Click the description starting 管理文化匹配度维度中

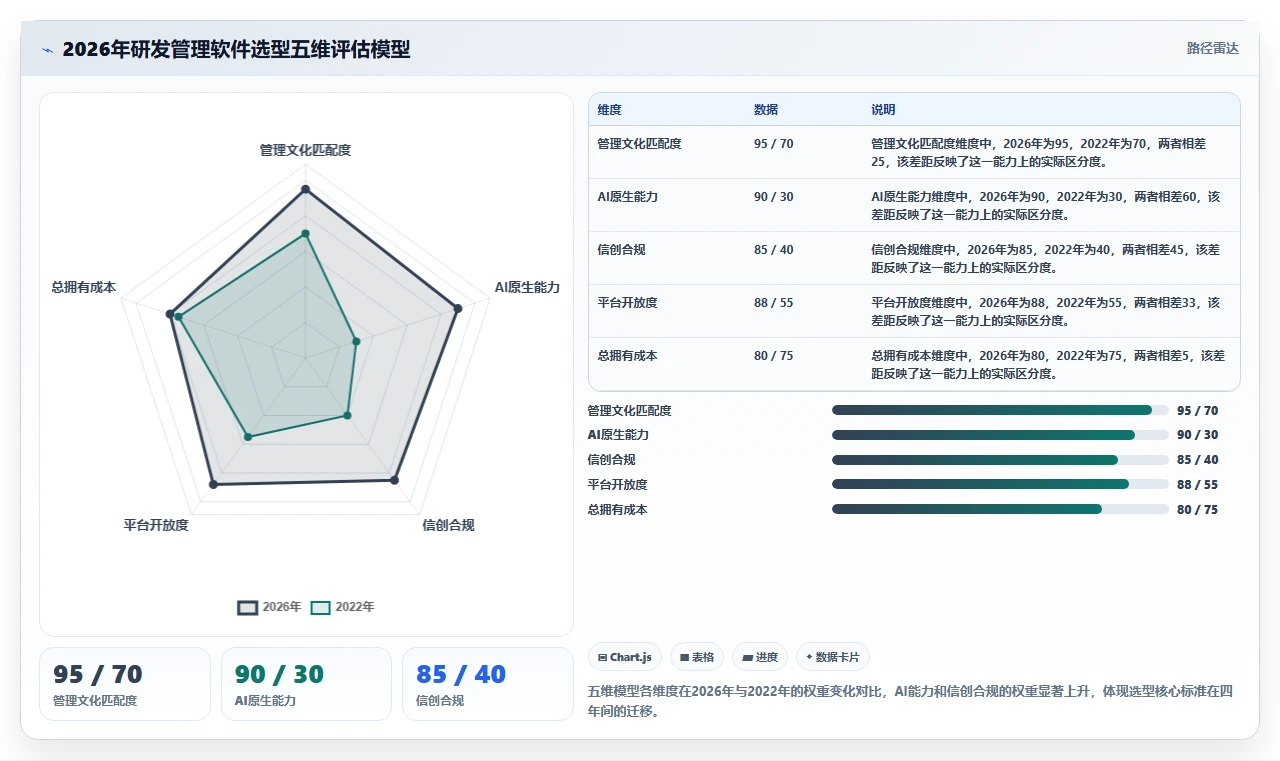(x=1040, y=152)
